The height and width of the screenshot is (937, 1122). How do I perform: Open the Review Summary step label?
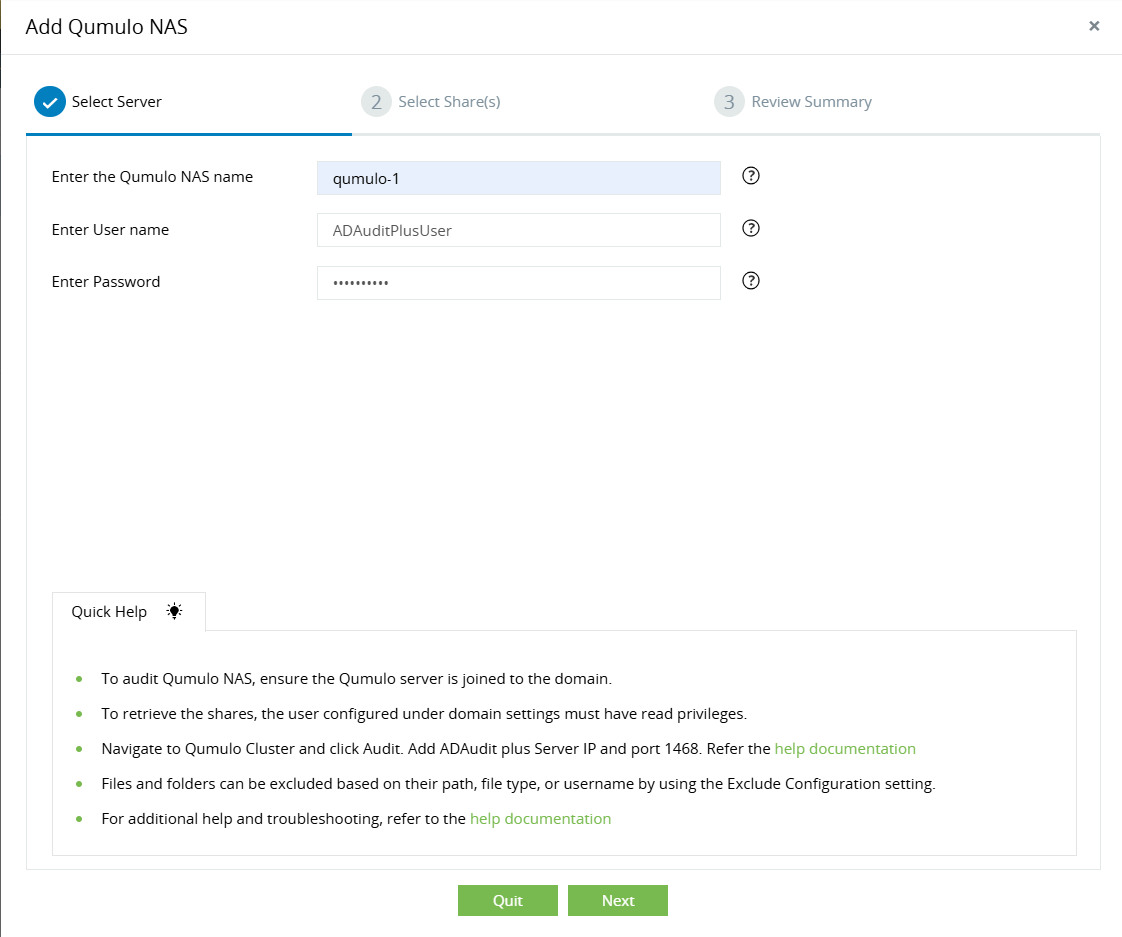click(x=811, y=102)
